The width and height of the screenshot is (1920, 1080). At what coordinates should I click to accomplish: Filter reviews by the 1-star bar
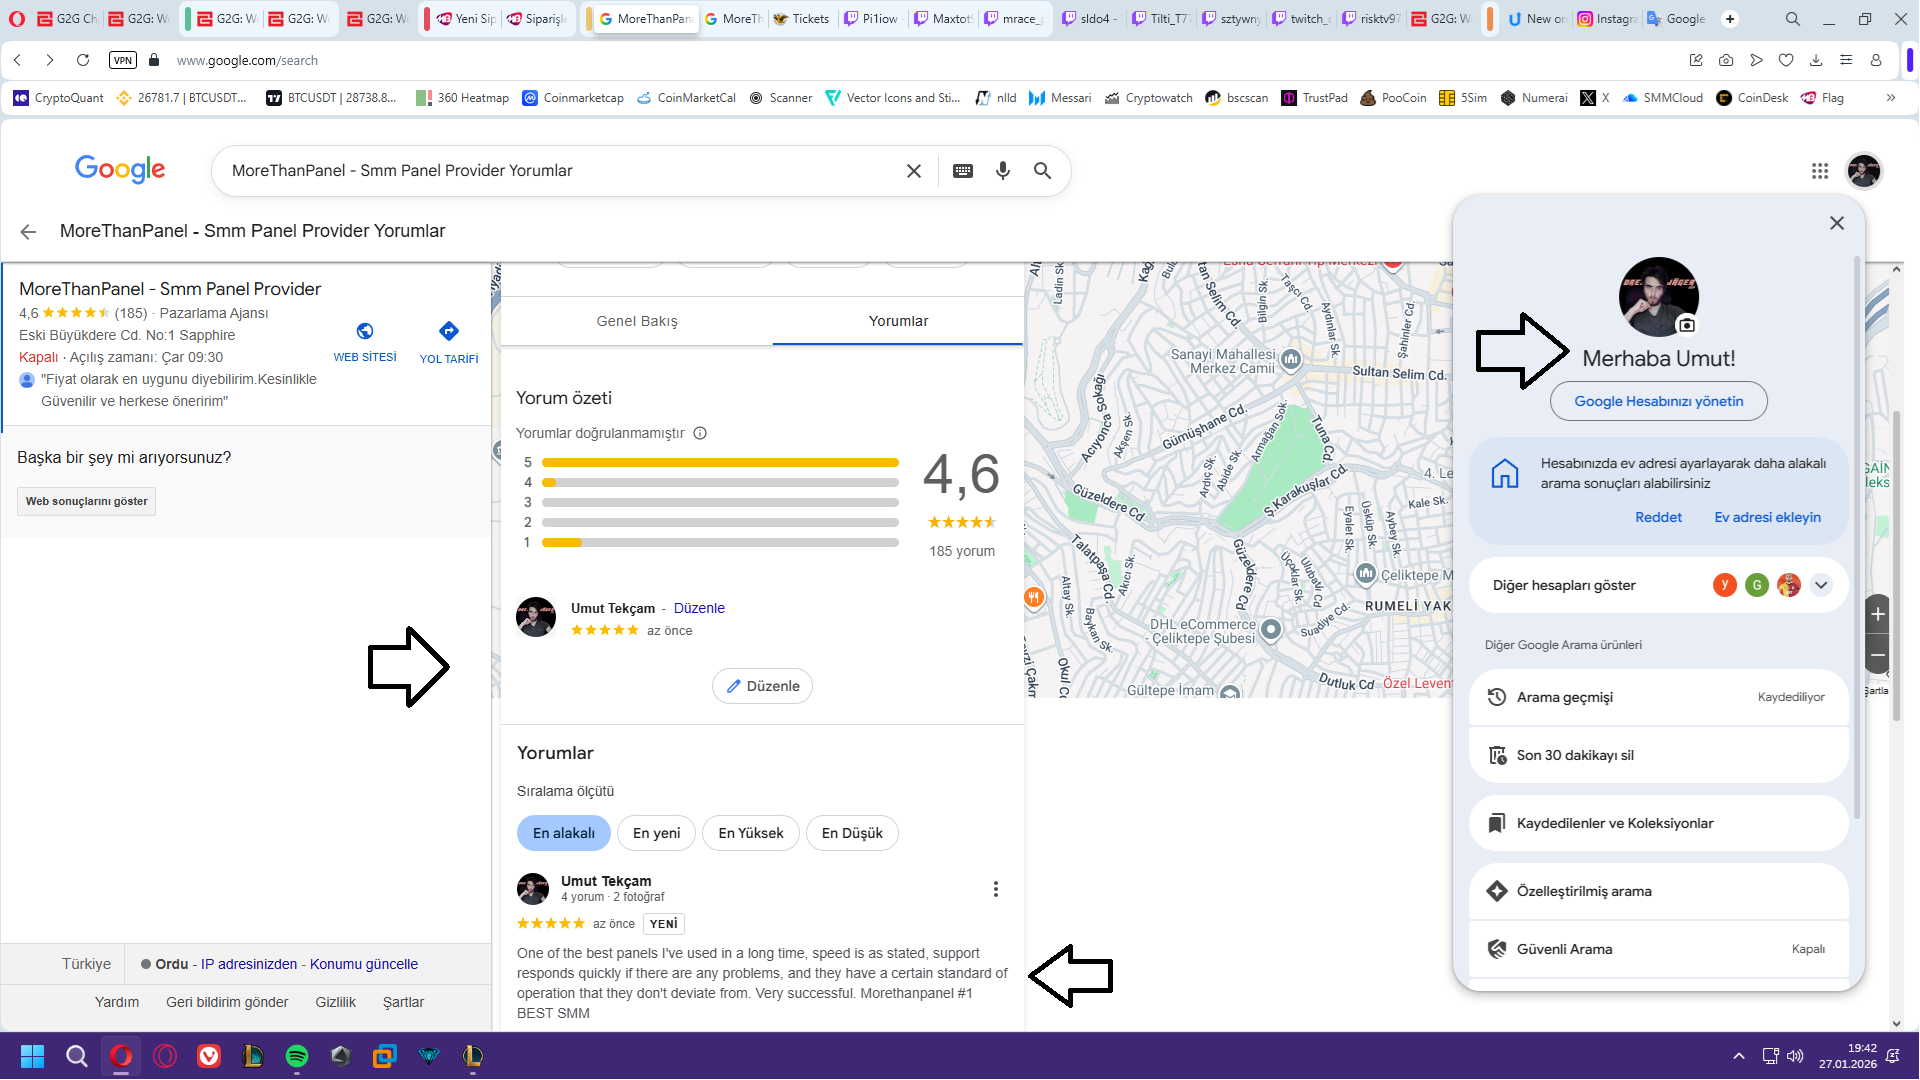point(720,543)
